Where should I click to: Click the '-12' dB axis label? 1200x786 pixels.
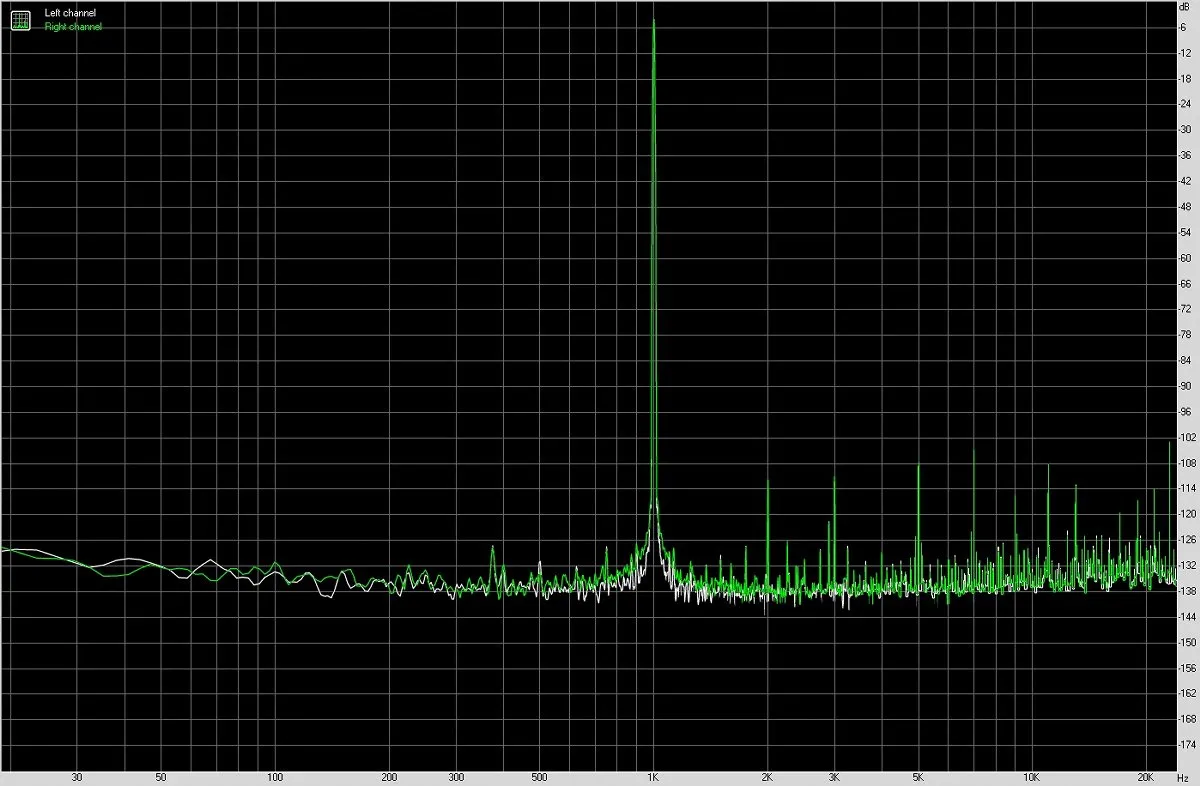tap(1186, 52)
